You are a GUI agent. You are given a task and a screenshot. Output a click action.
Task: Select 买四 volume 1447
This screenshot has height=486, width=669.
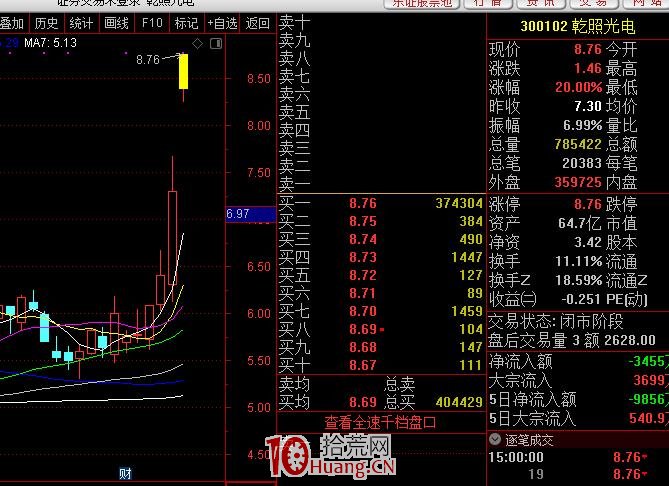467,257
